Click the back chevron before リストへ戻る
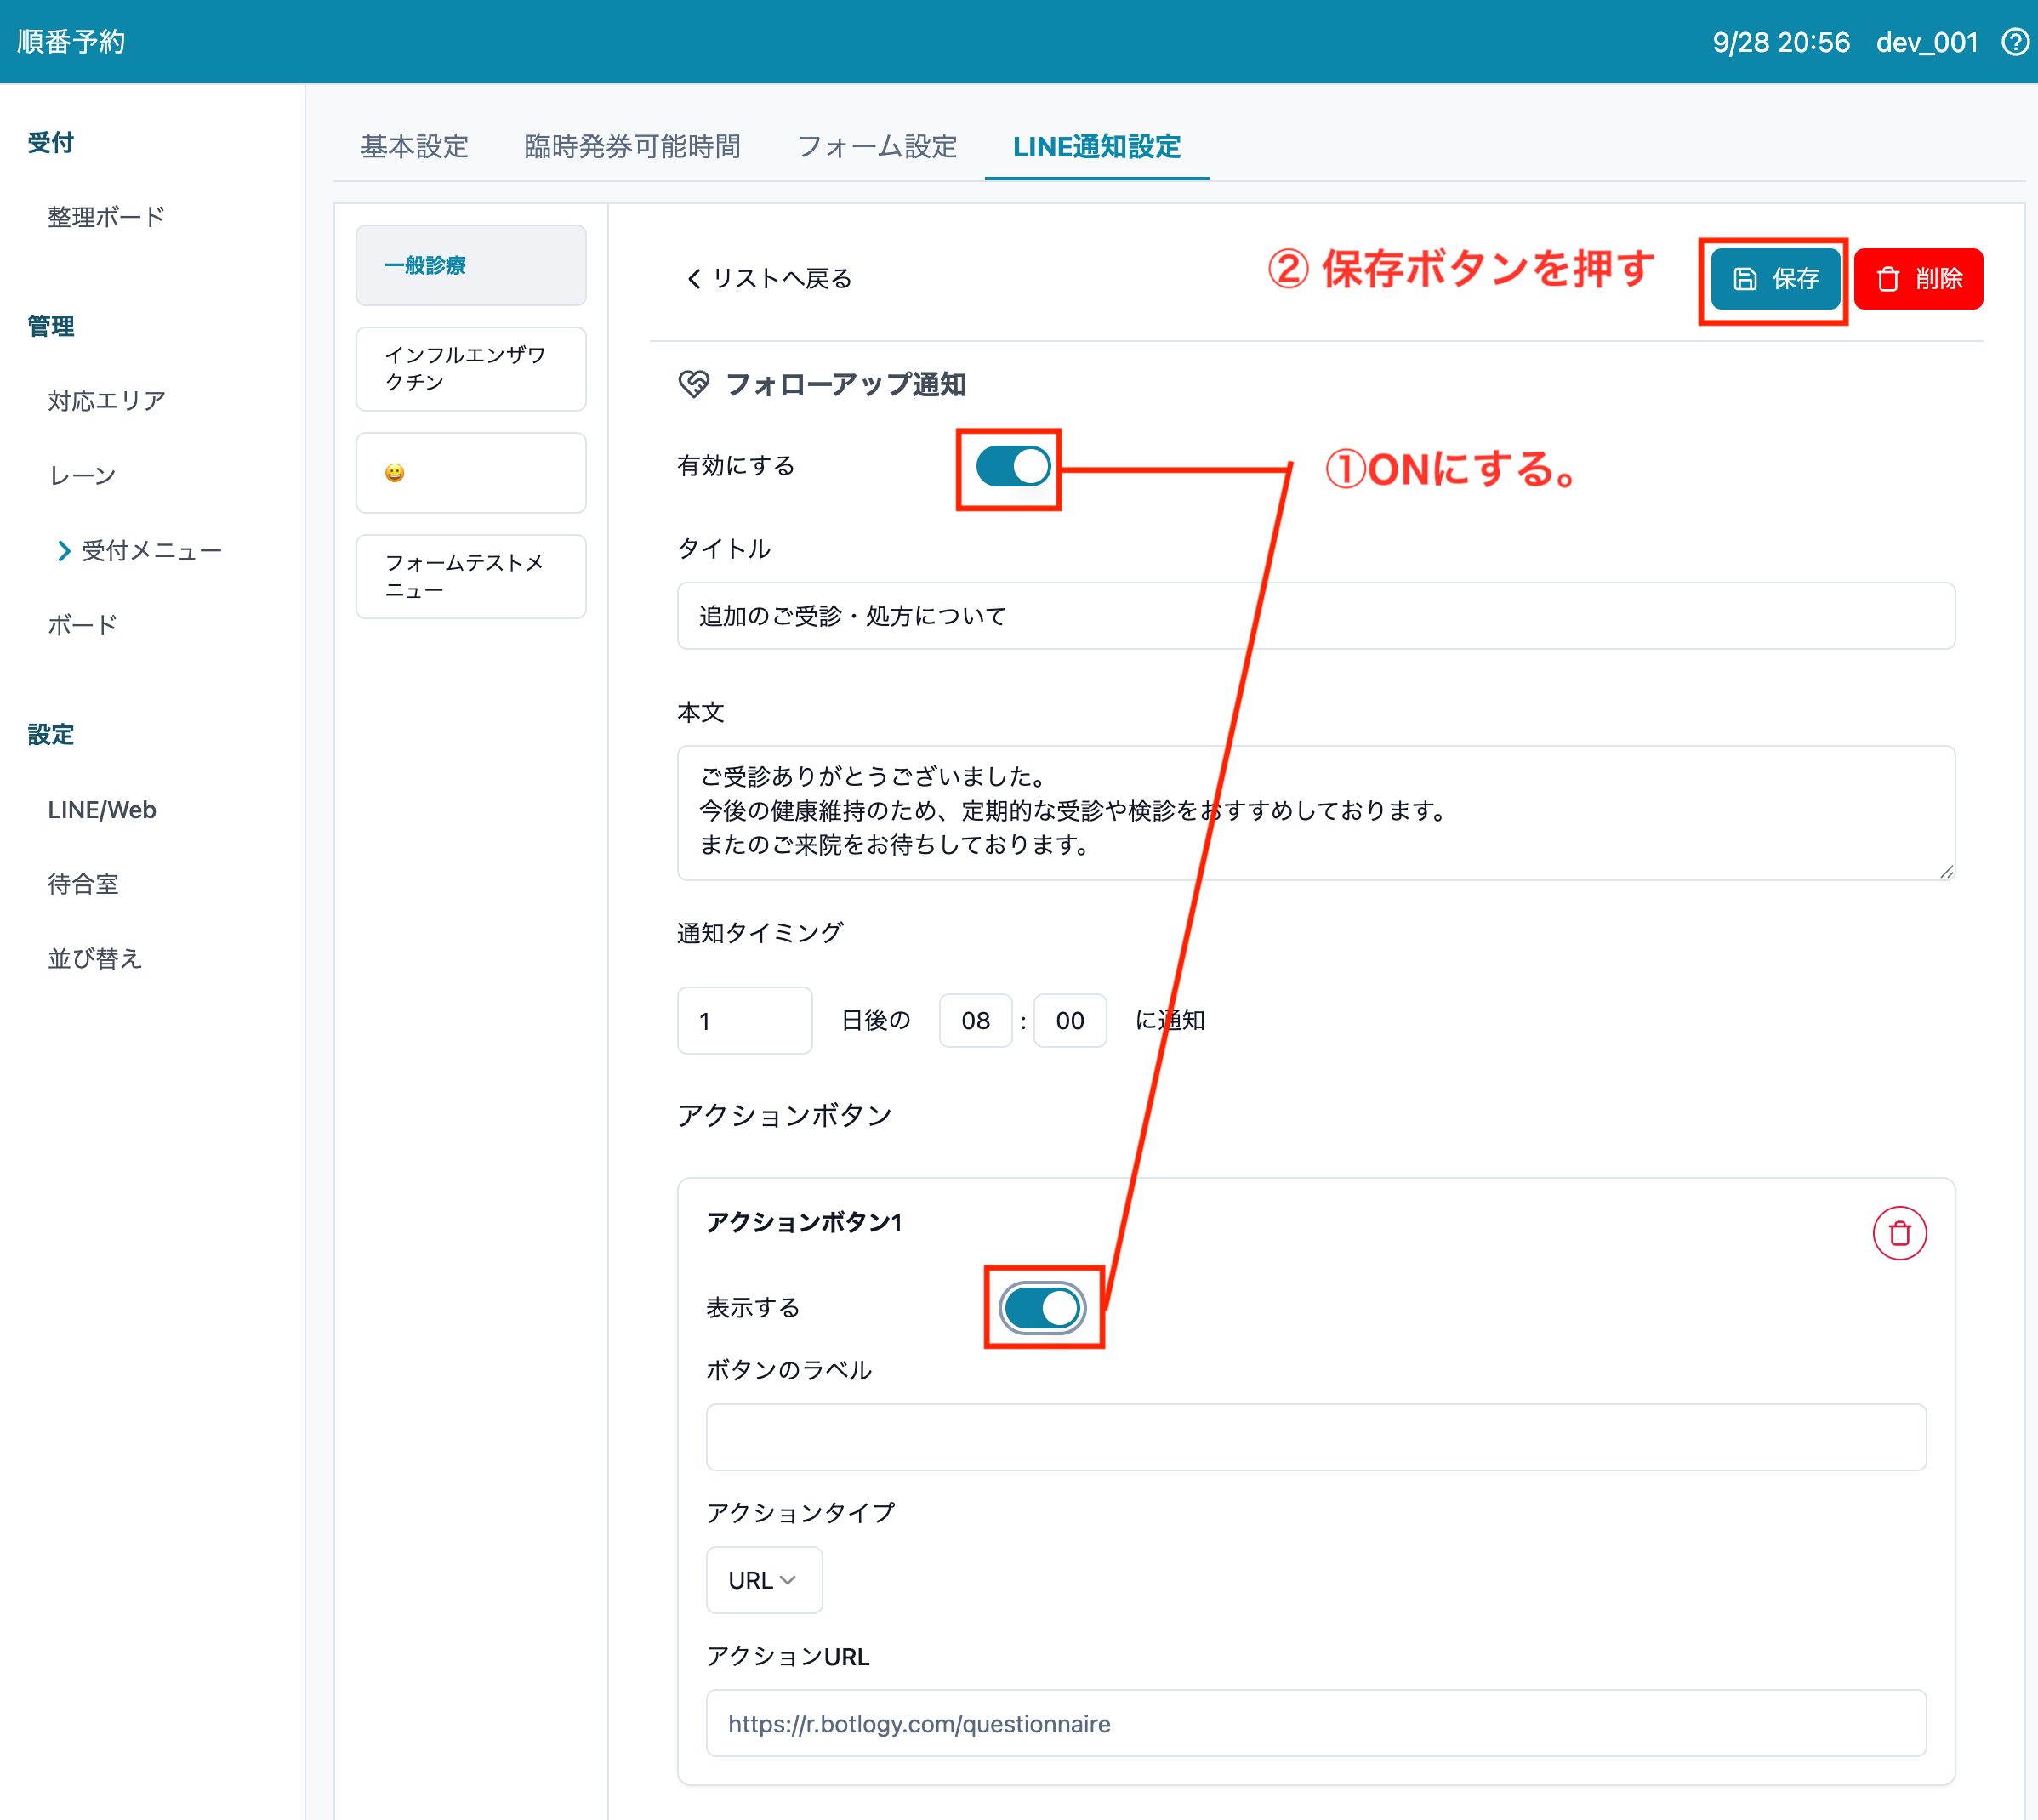 693,279
